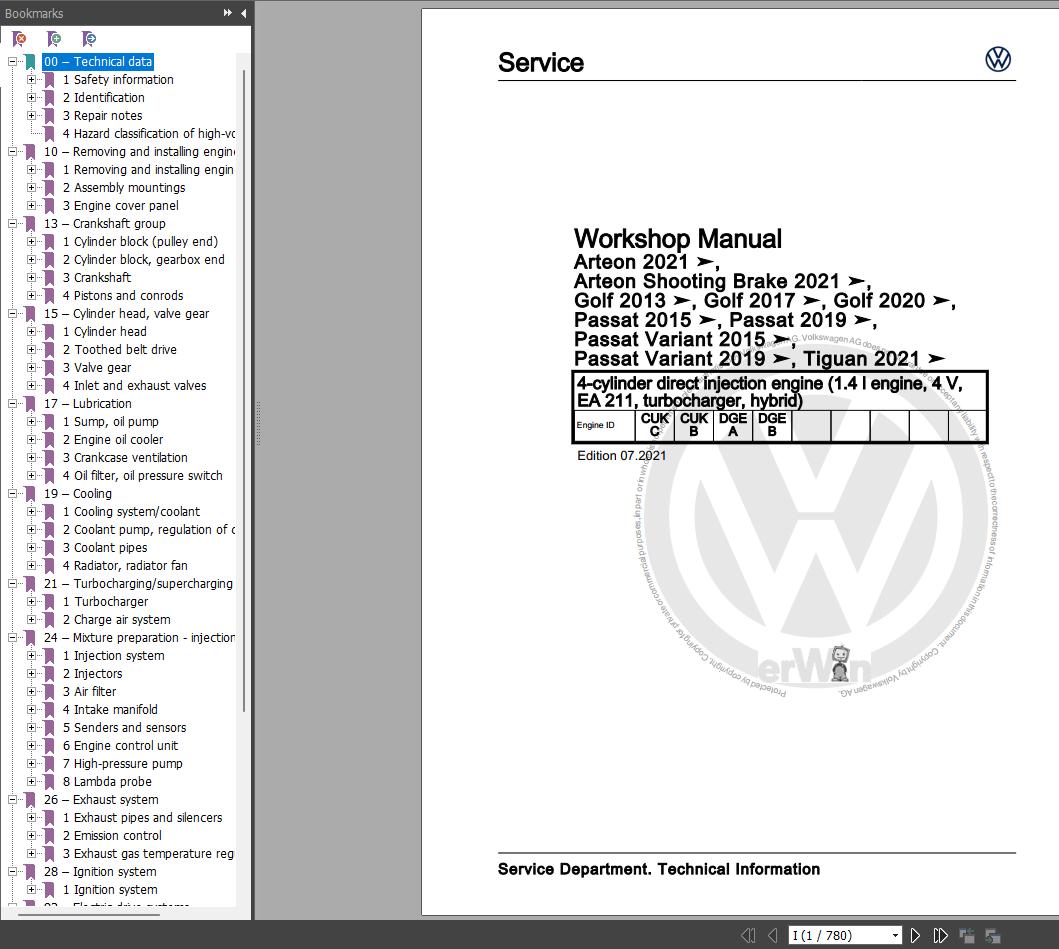Click the bookmark icon beside 28 – Ignition system

point(30,872)
